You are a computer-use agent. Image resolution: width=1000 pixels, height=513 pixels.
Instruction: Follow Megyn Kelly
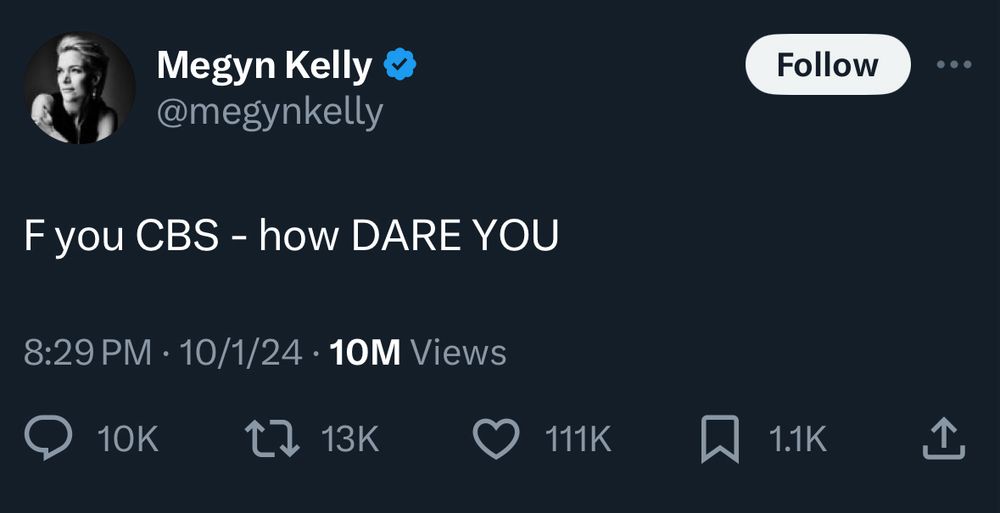(x=828, y=64)
